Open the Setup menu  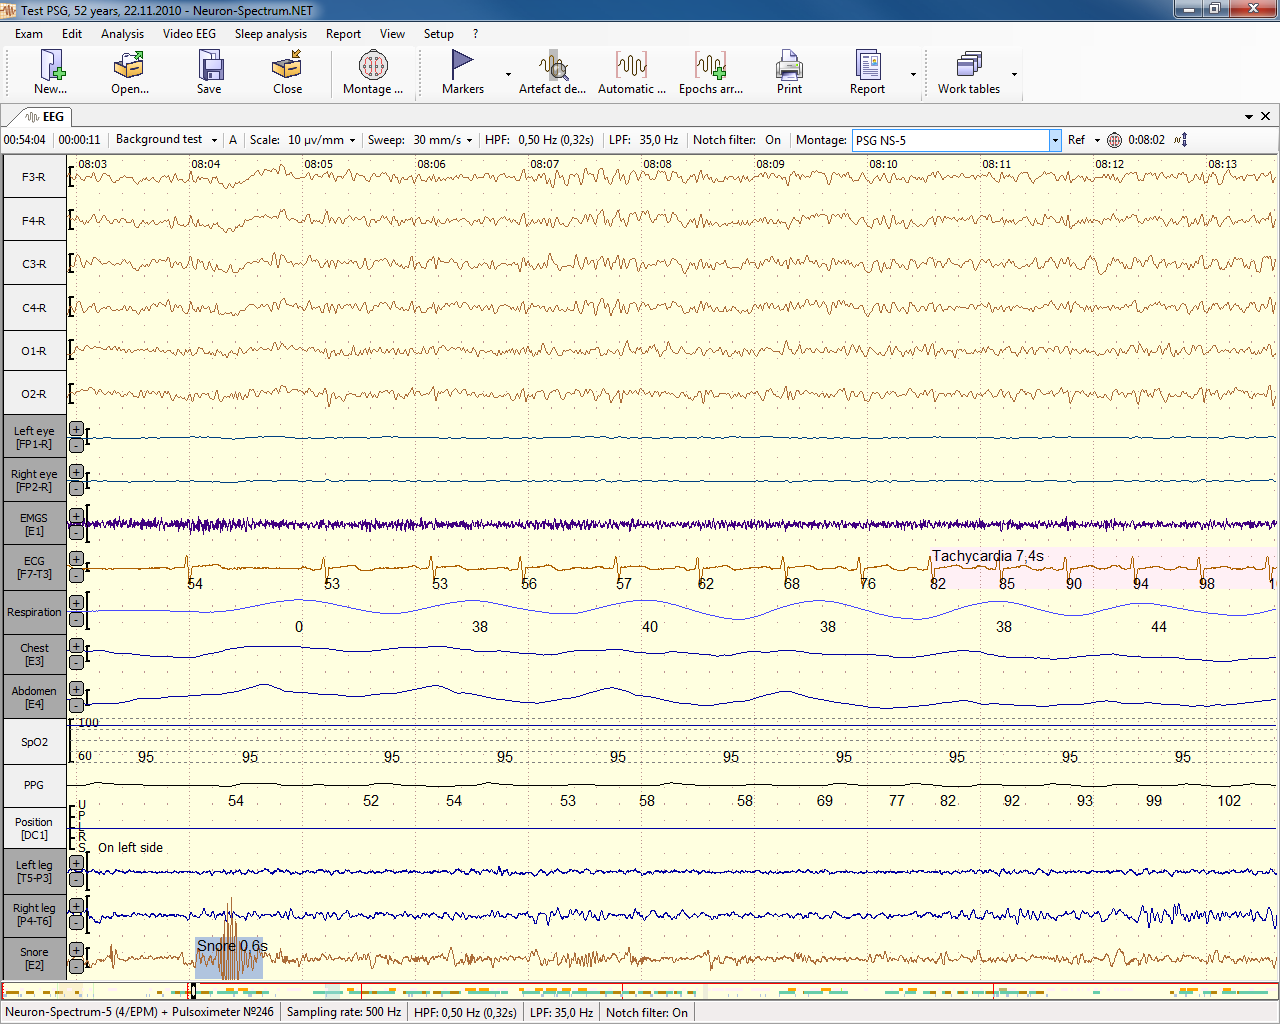pyautogui.click(x=438, y=34)
